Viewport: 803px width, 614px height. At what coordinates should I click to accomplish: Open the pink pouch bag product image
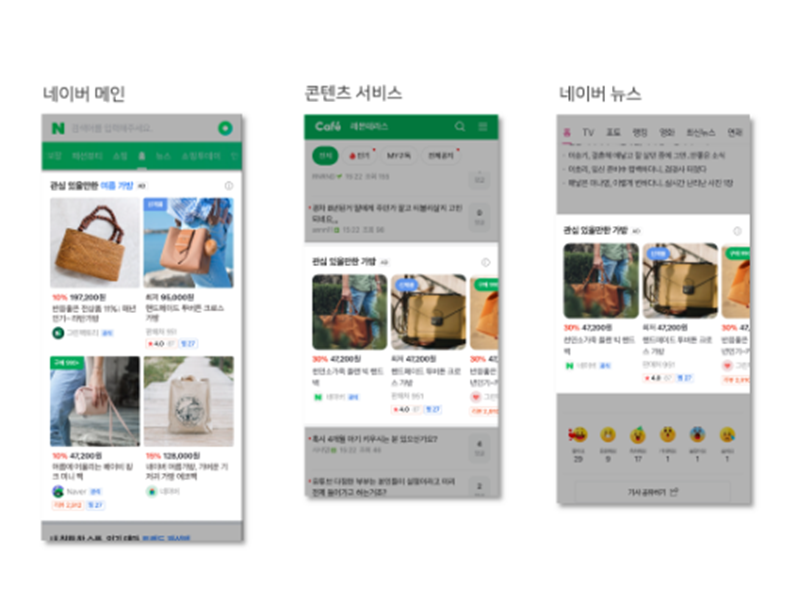tap(95, 401)
